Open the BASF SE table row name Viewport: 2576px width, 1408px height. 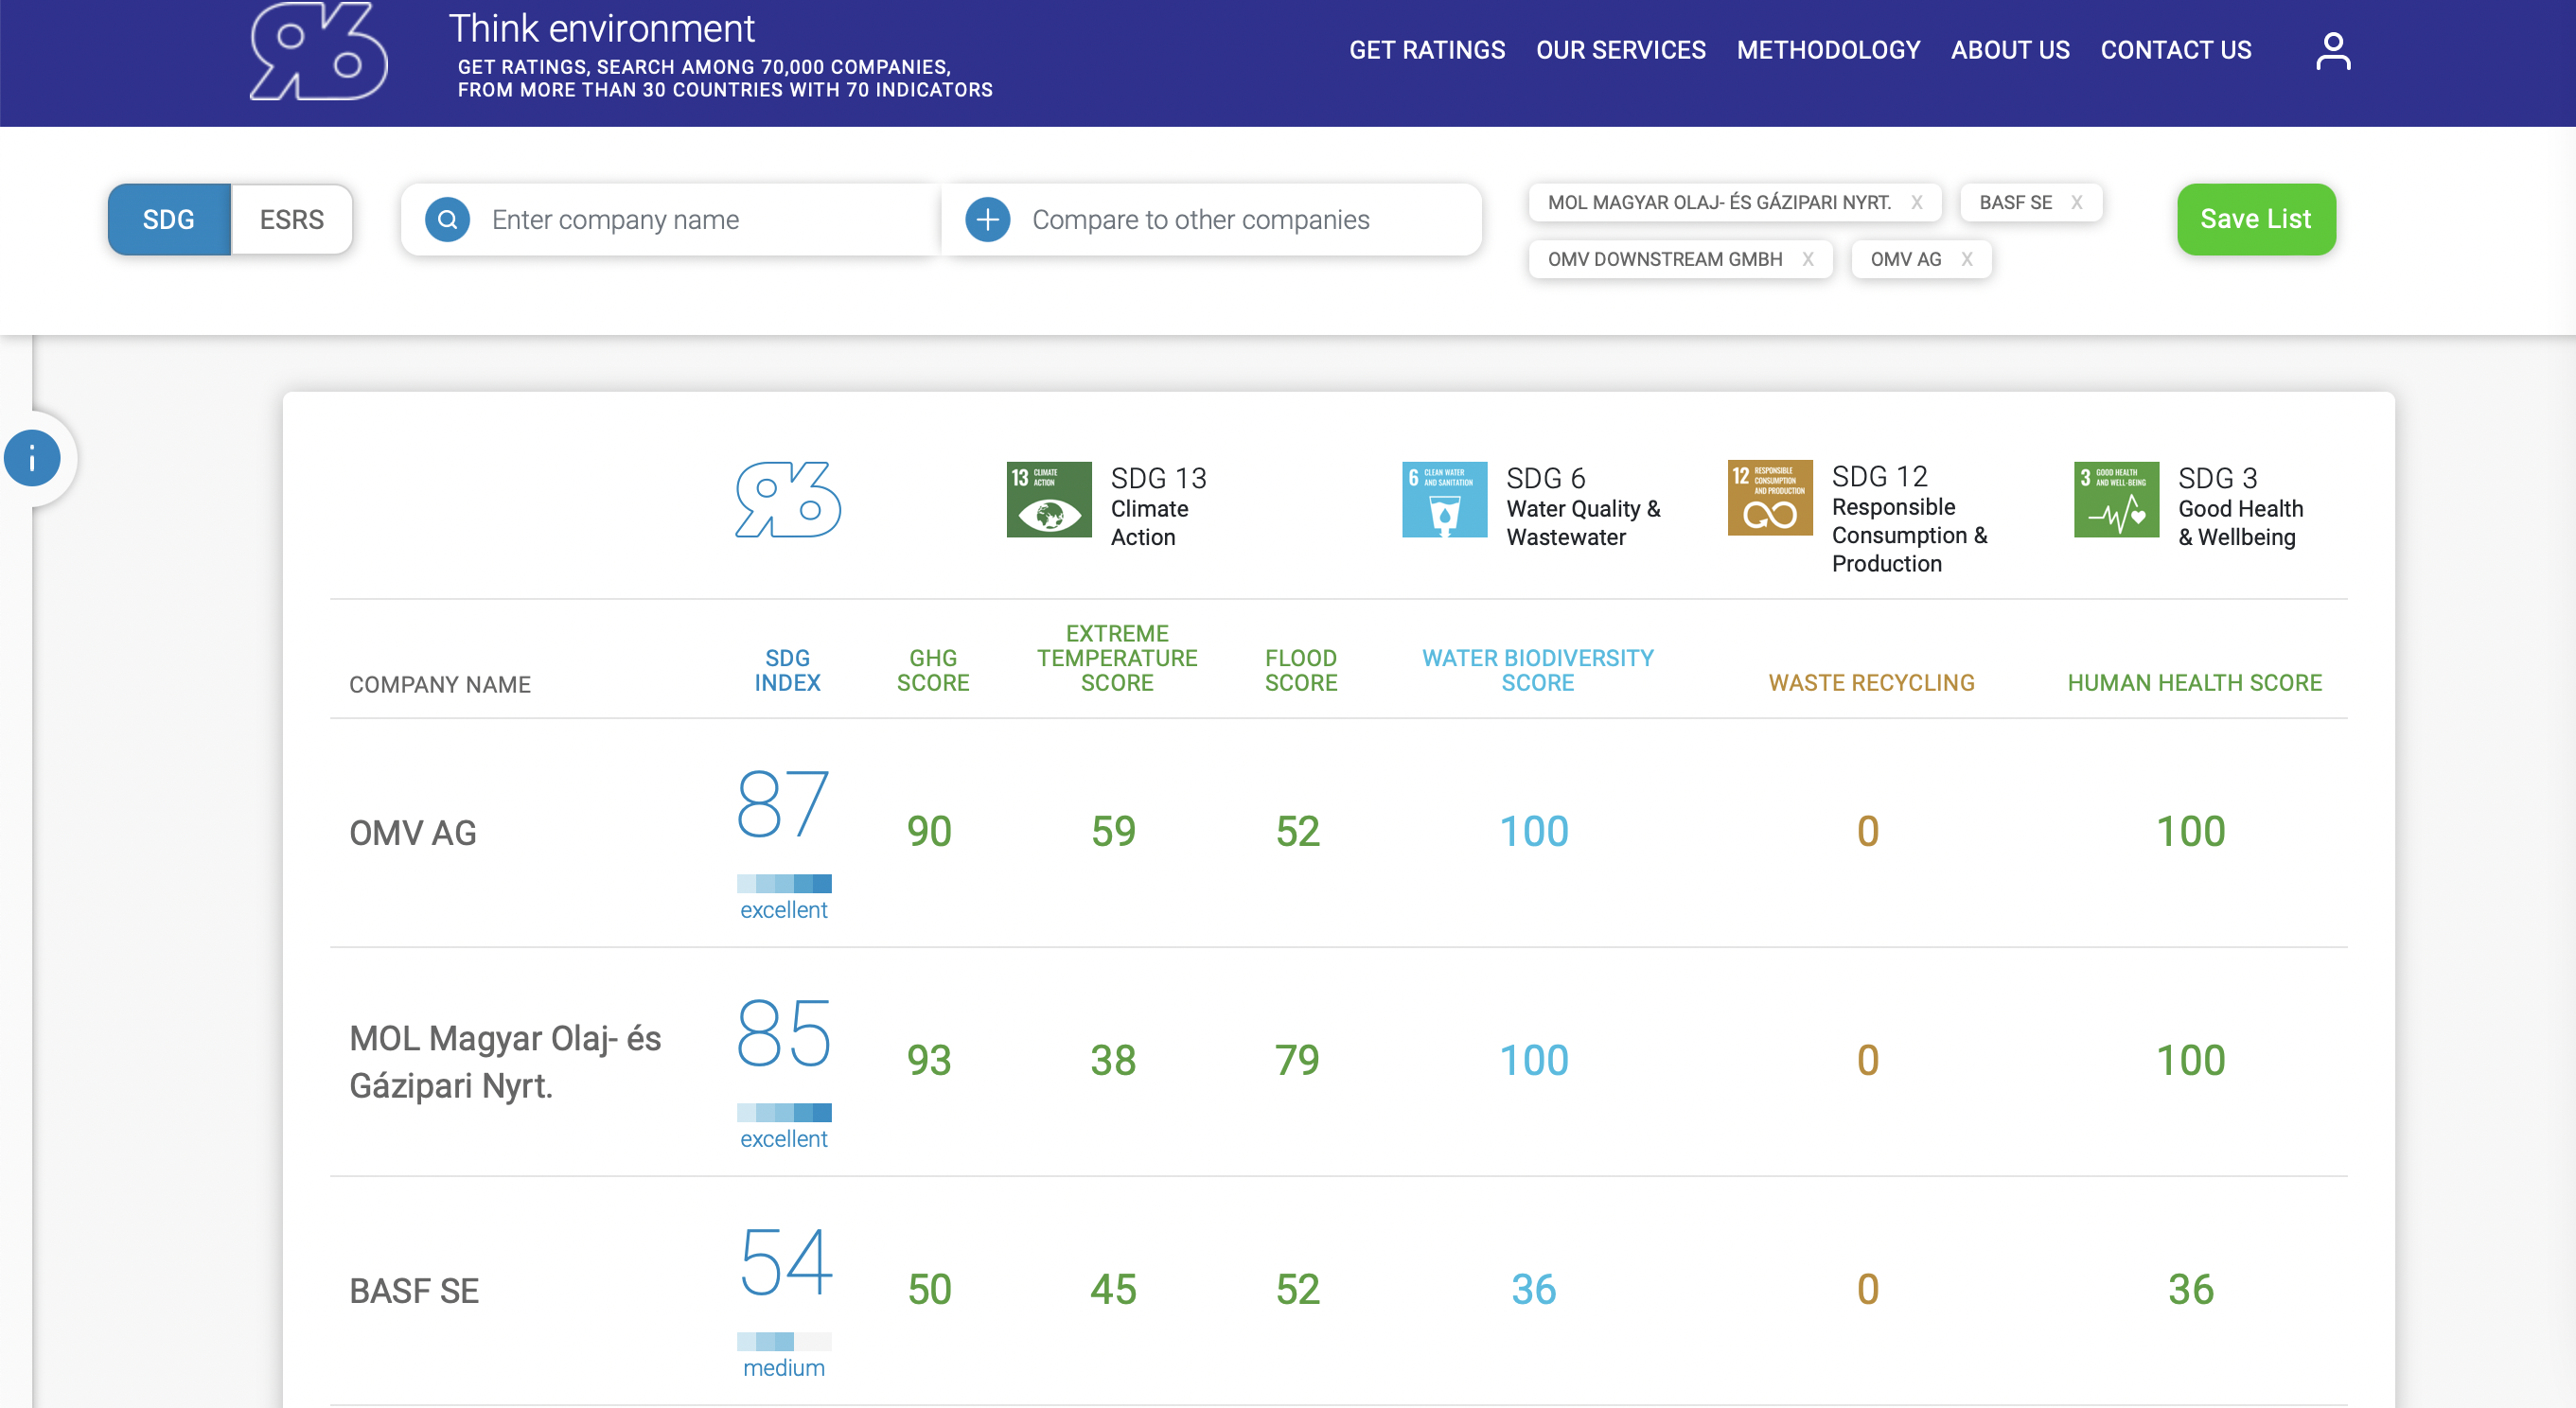414,1291
